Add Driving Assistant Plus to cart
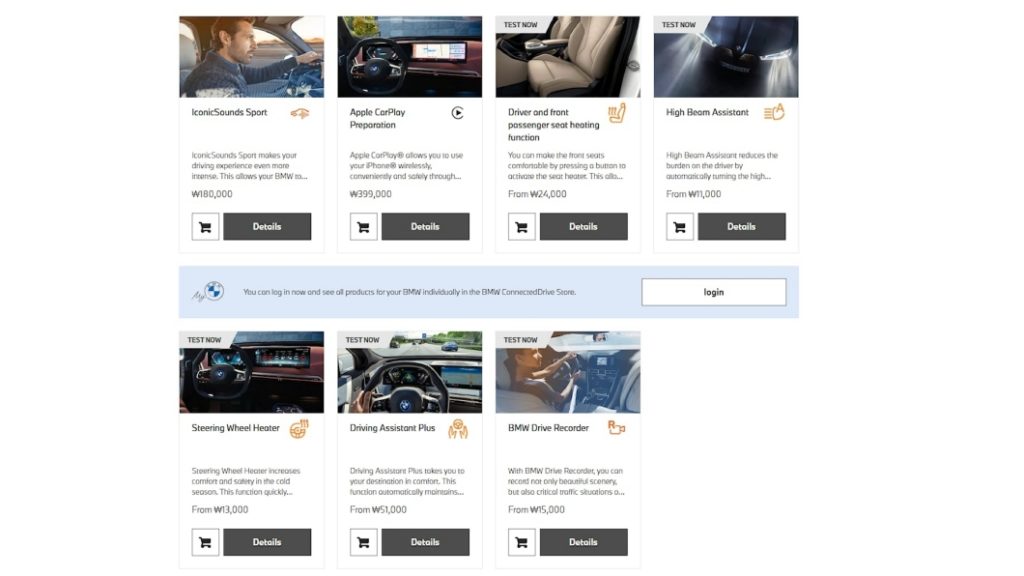 [x=363, y=542]
